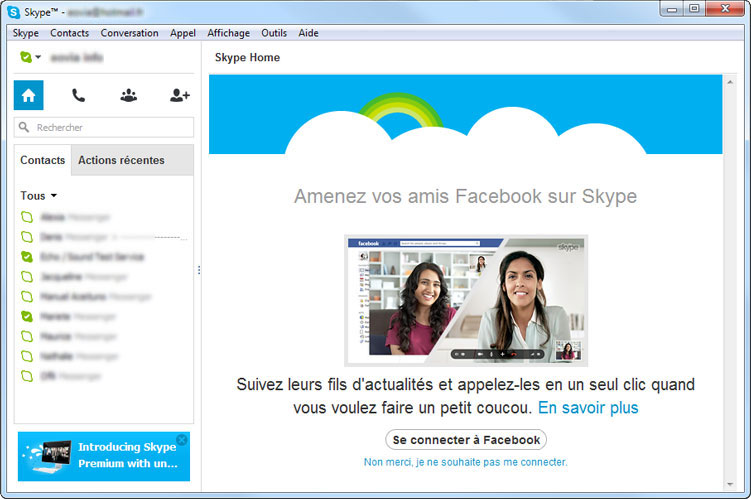Screen dimensions: 751x499
Task: Select the fourth contact in the list
Action: (103, 277)
